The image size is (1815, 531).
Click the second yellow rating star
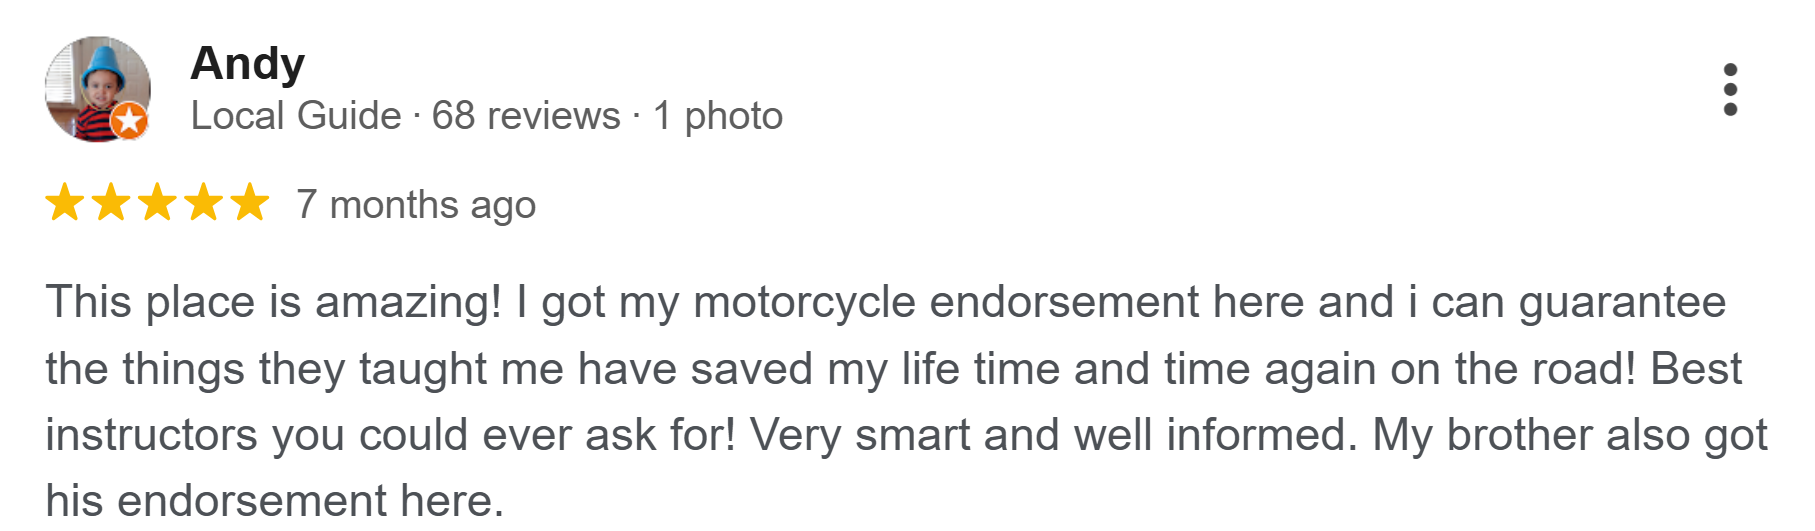[x=111, y=203]
